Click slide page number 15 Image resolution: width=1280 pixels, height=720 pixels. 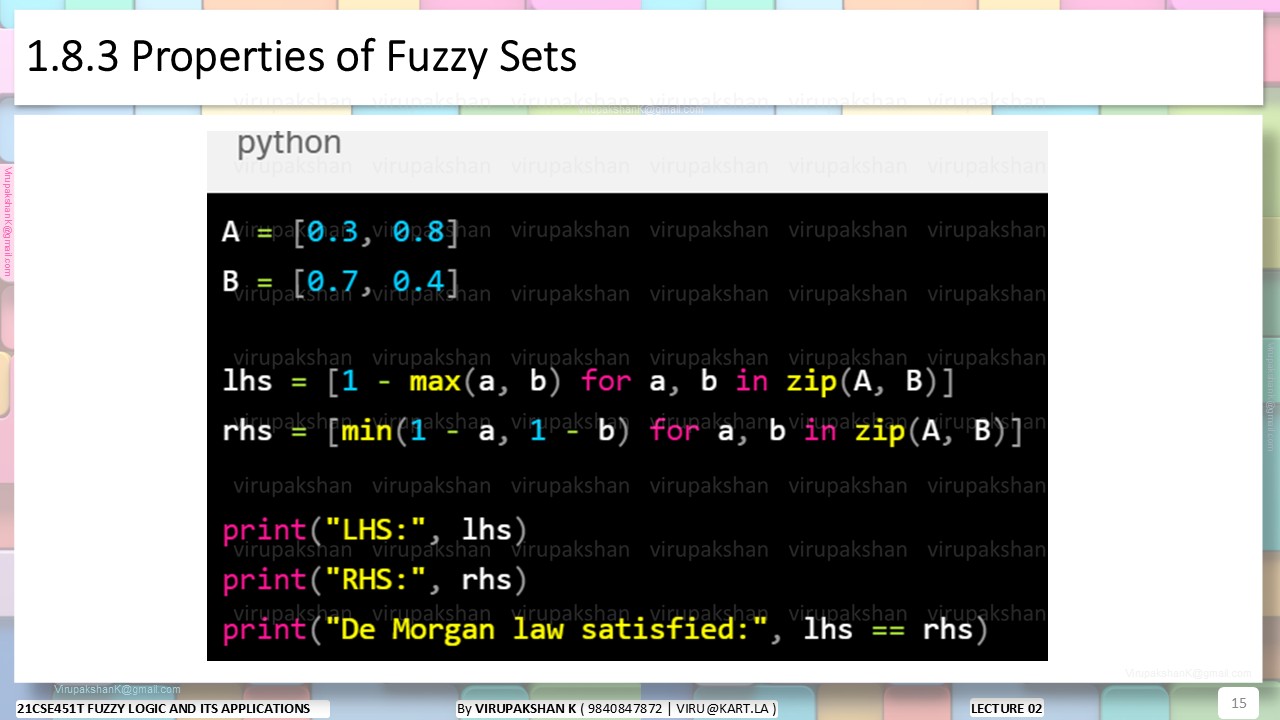pyautogui.click(x=1238, y=703)
